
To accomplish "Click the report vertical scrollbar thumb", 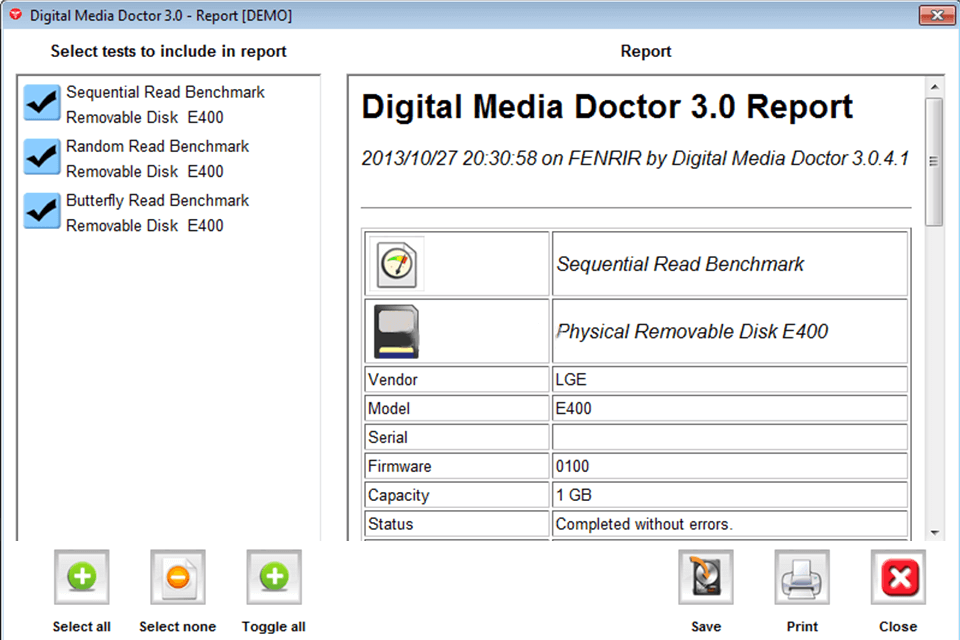I will coord(934,162).
